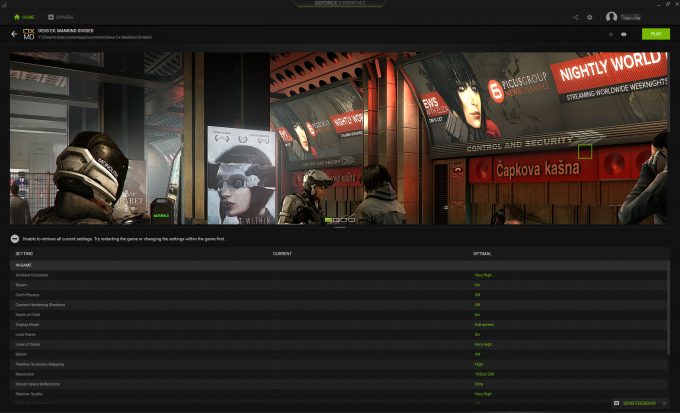Click the Deus Ex game logo icon
Image resolution: width=680 pixels, height=413 pixels.
click(28, 34)
